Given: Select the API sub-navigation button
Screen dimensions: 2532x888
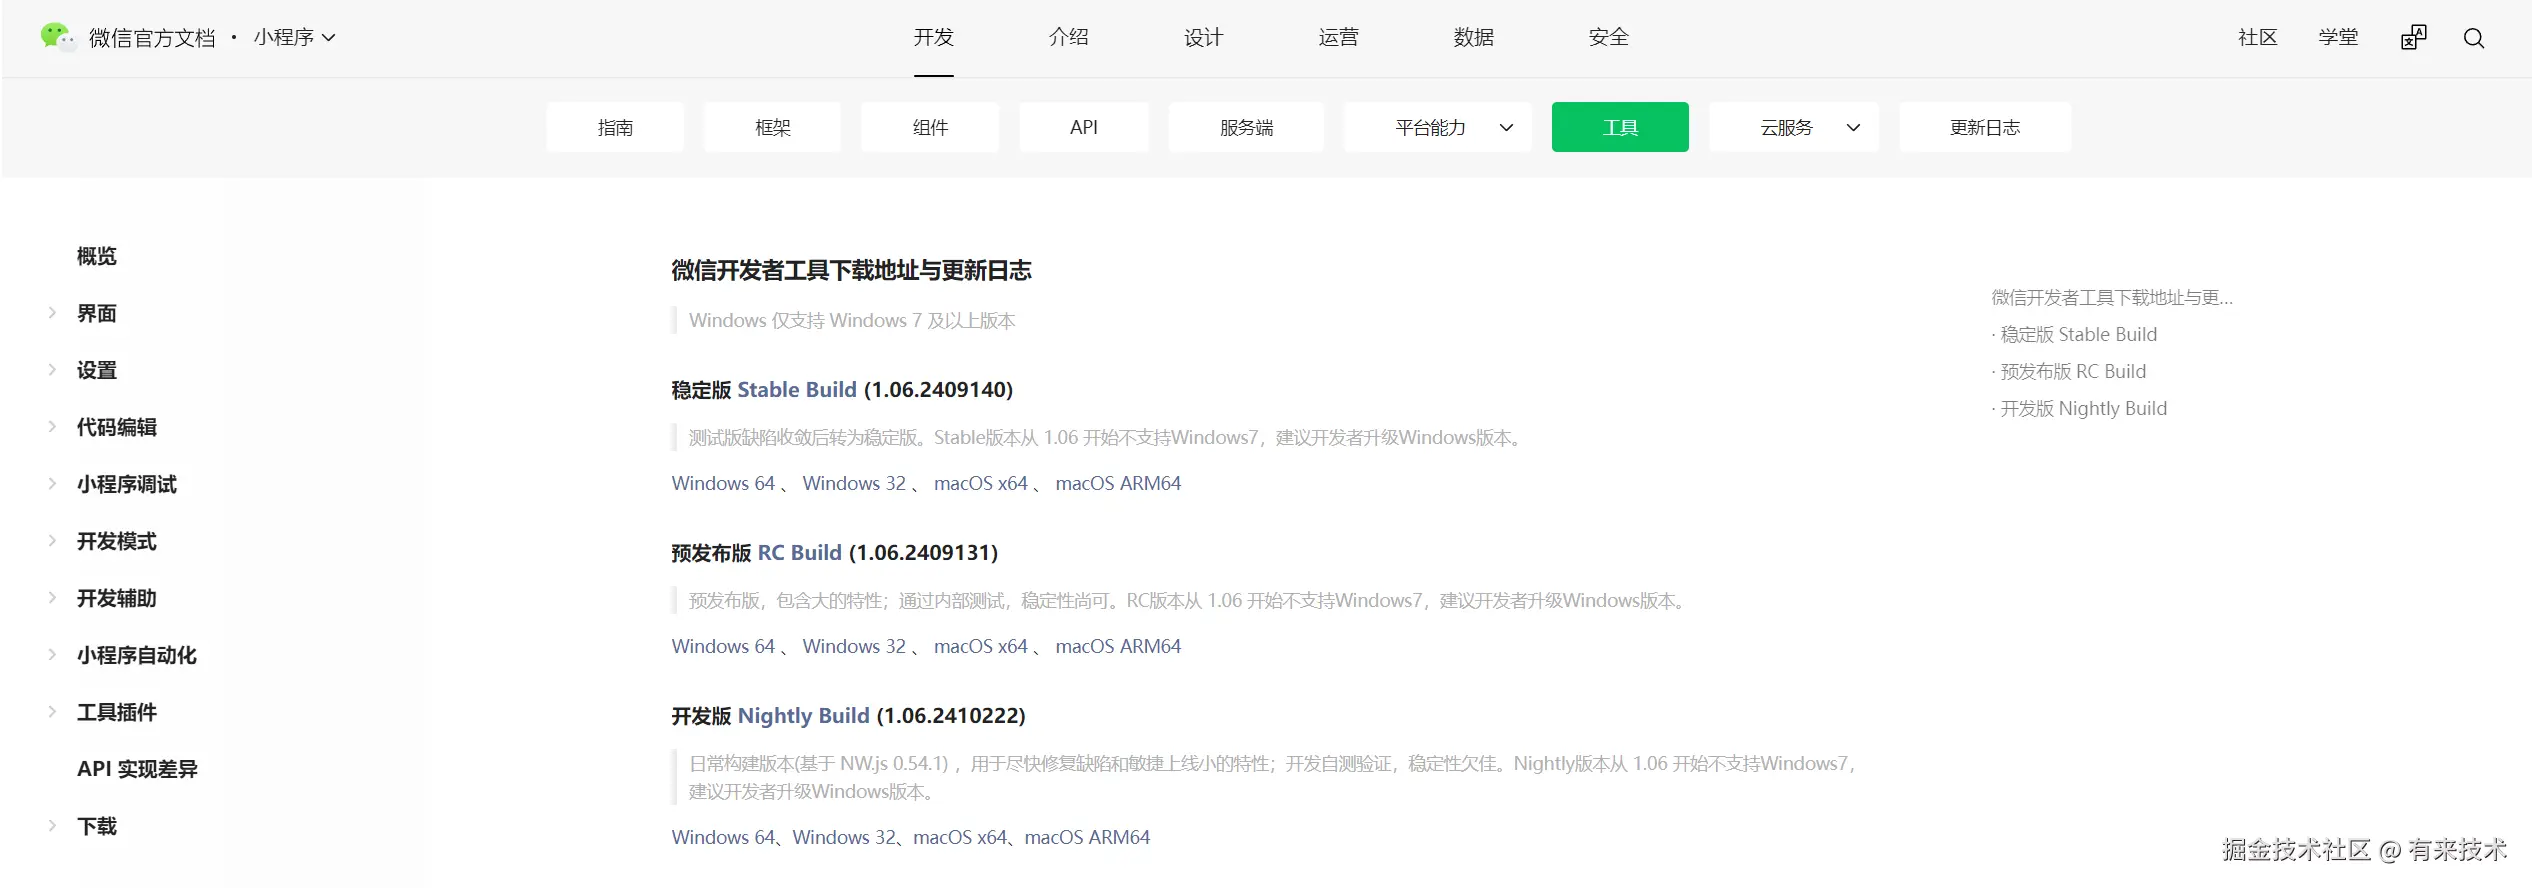Looking at the screenshot, I should click(x=1084, y=127).
